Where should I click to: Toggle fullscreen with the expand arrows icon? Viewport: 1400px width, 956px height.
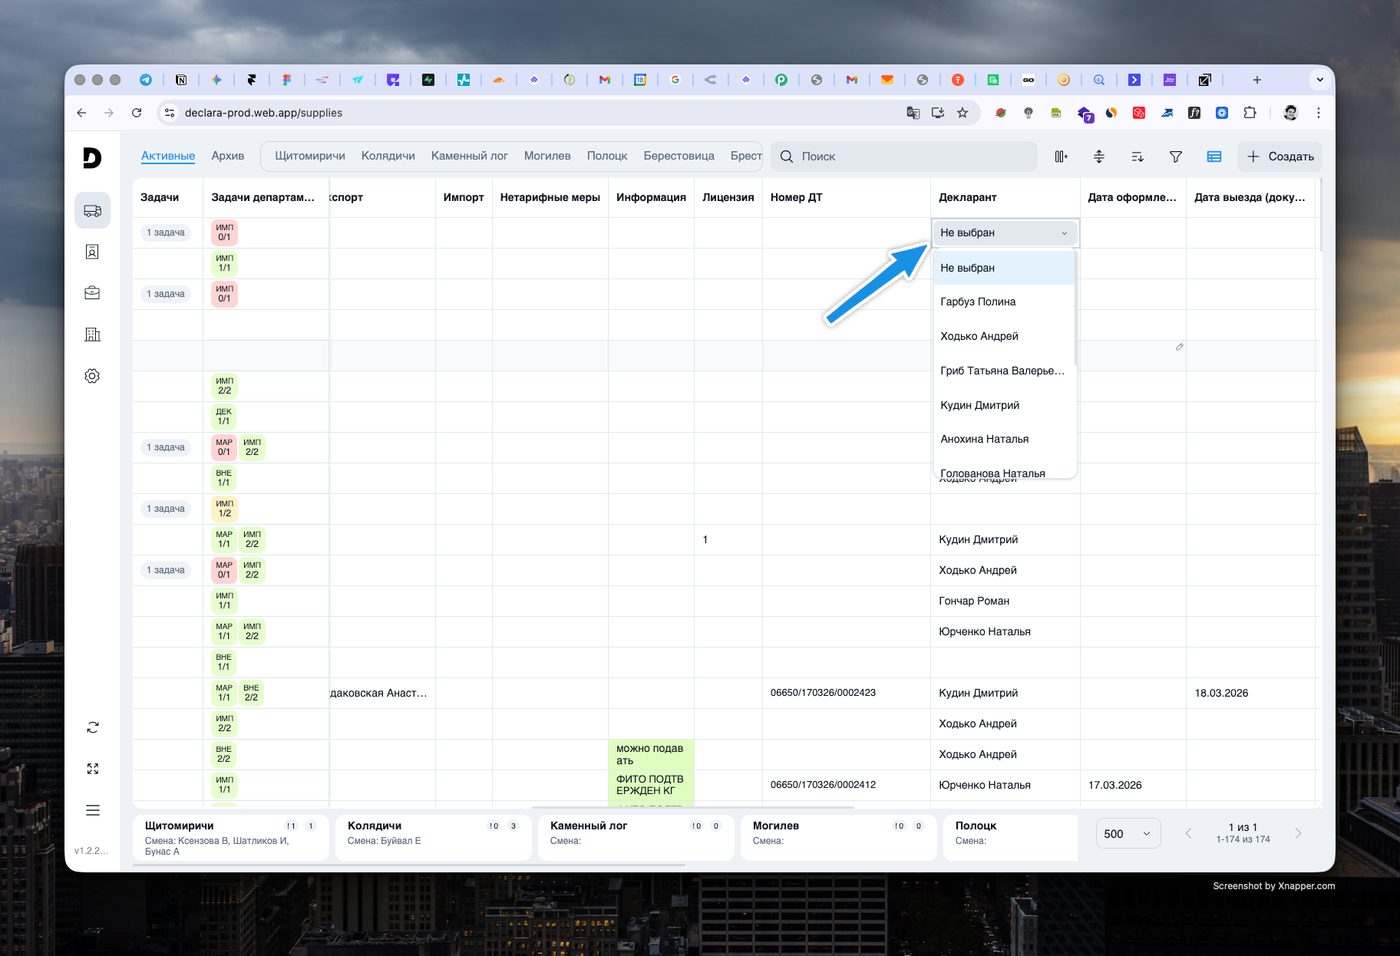[x=92, y=769]
